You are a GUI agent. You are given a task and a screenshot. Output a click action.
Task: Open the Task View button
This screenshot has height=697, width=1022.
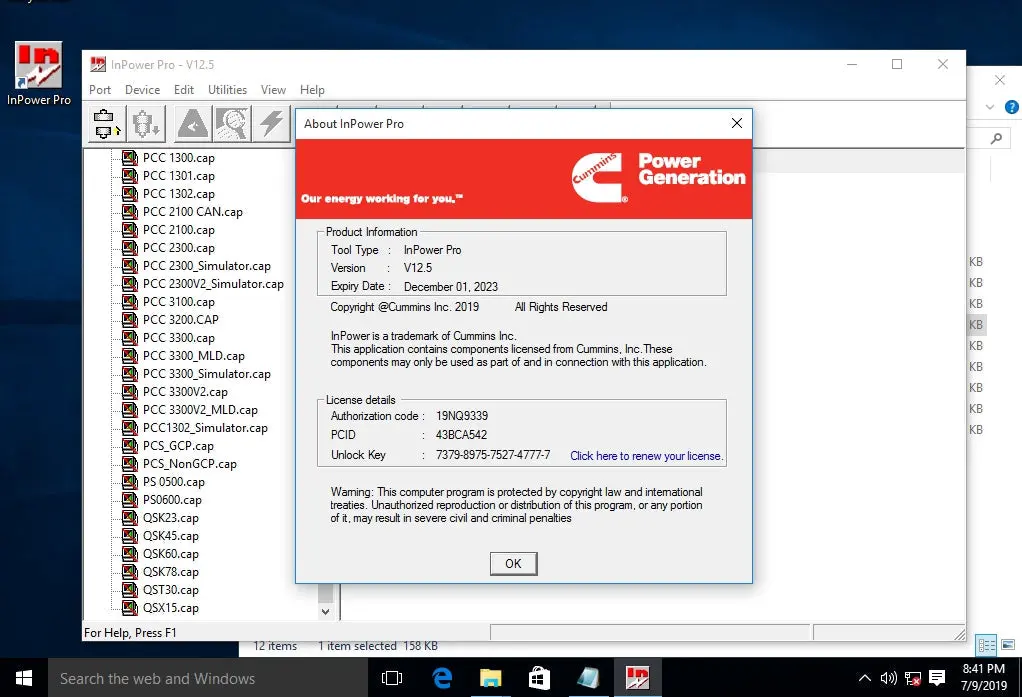click(392, 678)
